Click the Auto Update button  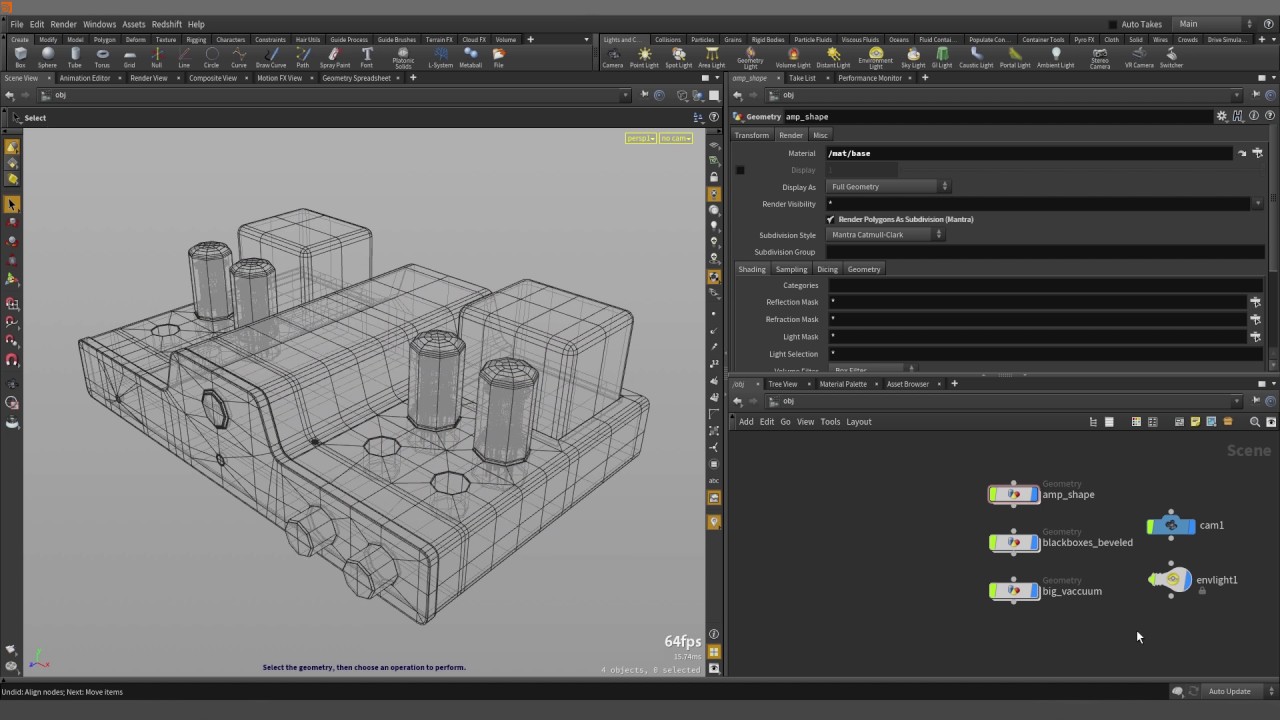click(1229, 691)
